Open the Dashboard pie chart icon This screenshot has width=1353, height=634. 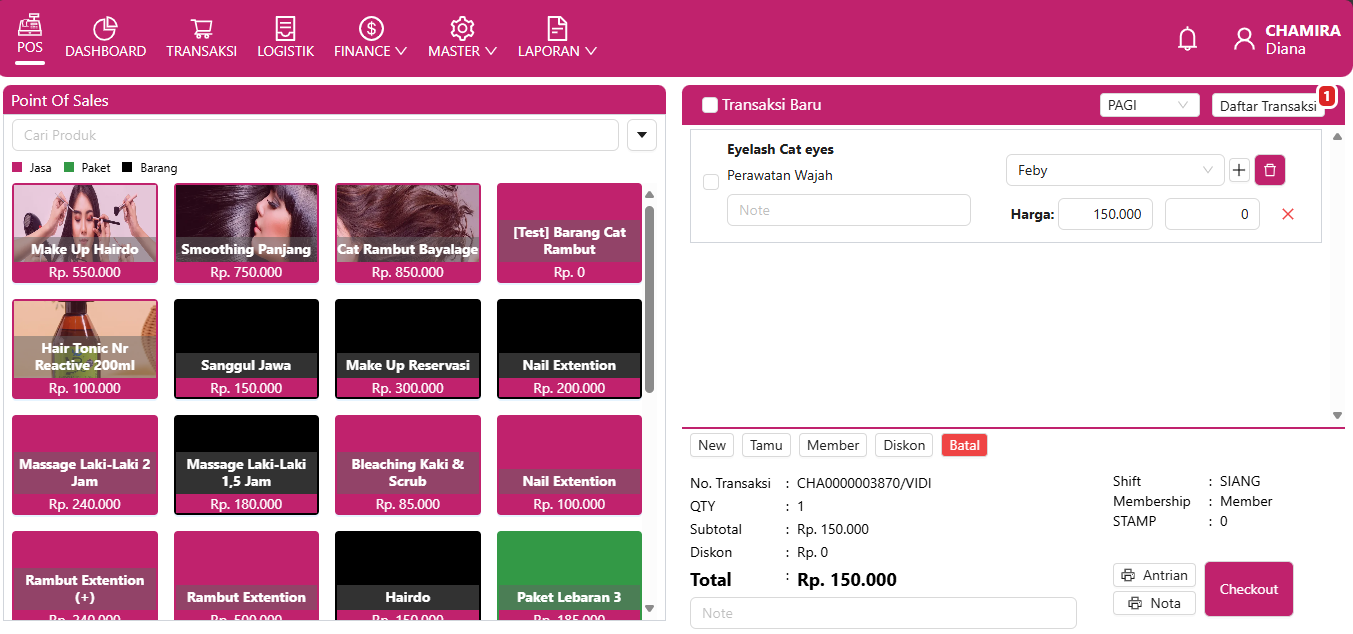tap(105, 29)
